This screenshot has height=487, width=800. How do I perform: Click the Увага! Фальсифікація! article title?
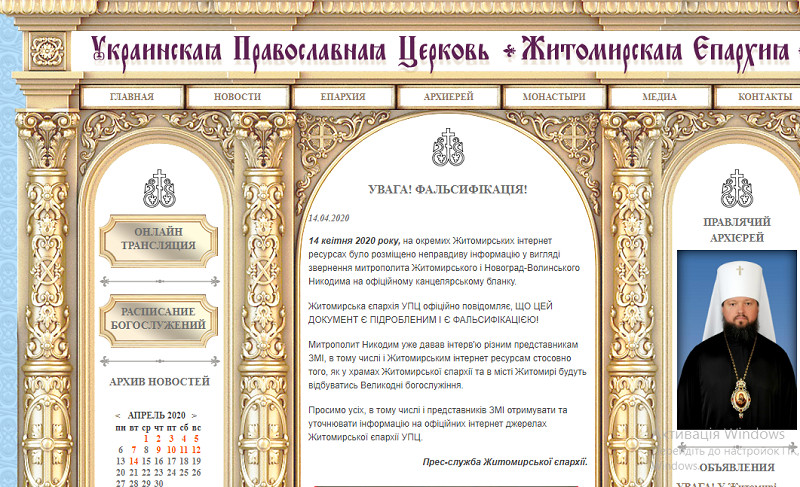447,189
